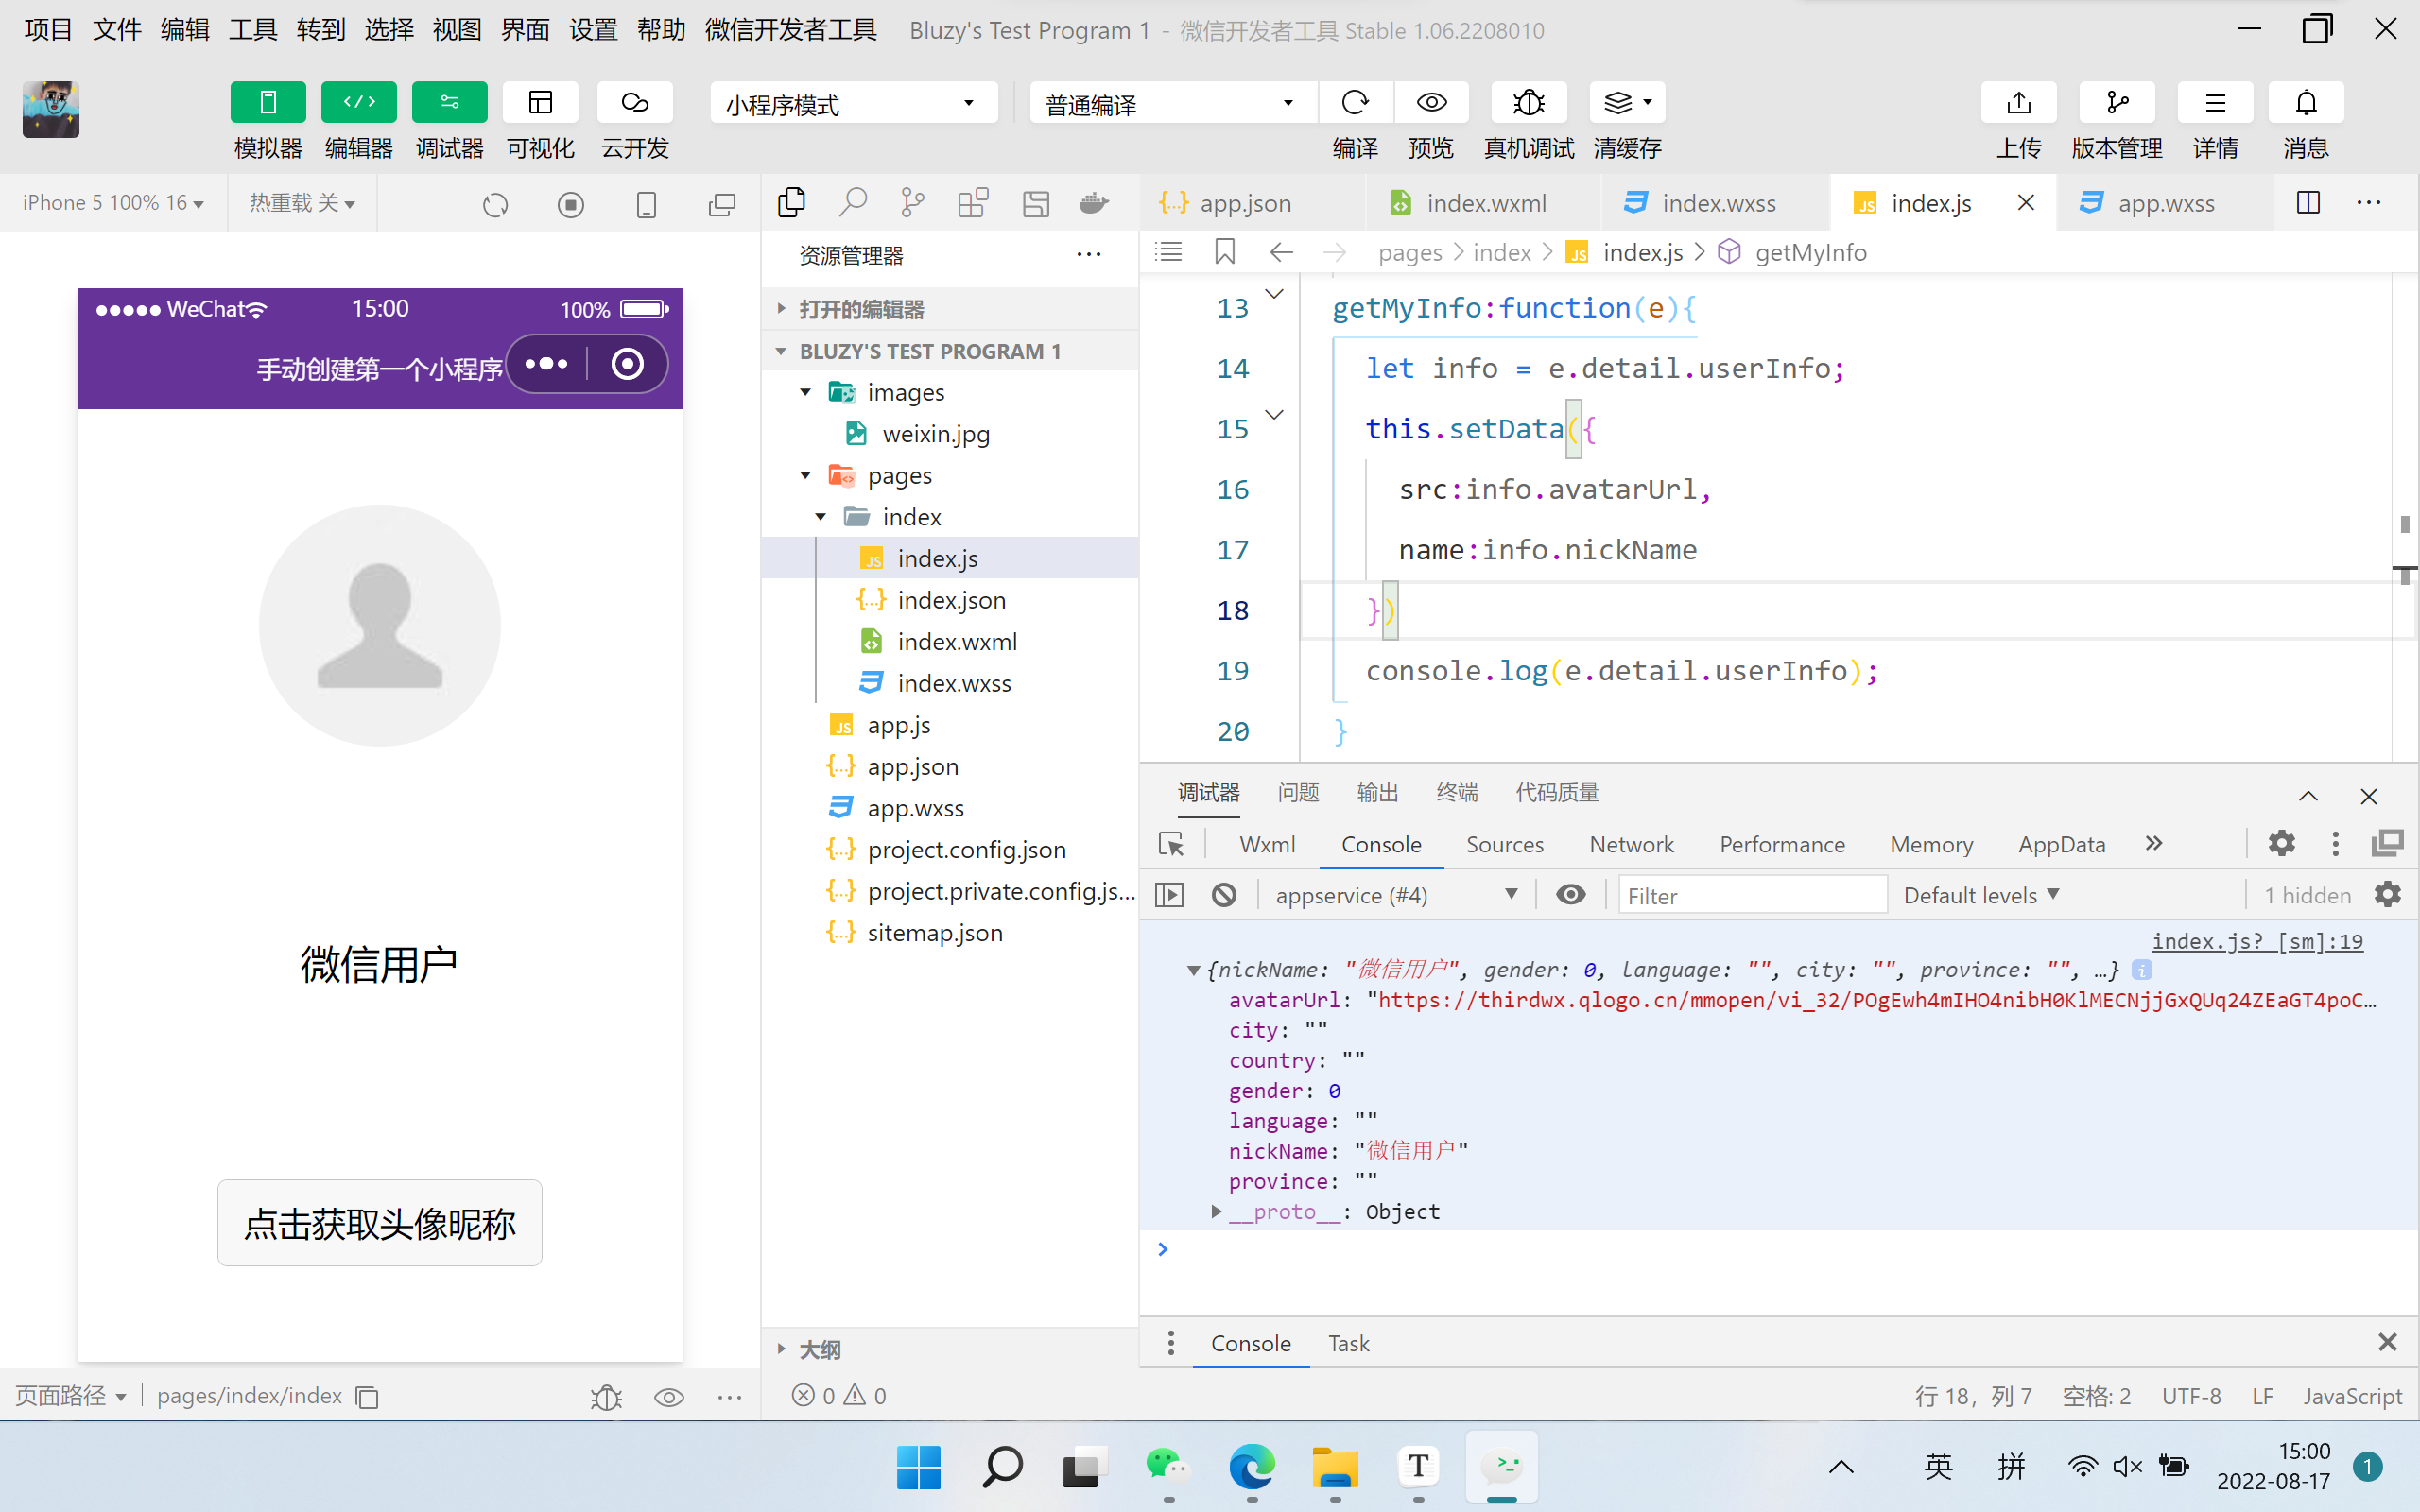Screen dimensions: 2420x1512
Task: Toggle the console live expression eye
Action: coord(1571,895)
